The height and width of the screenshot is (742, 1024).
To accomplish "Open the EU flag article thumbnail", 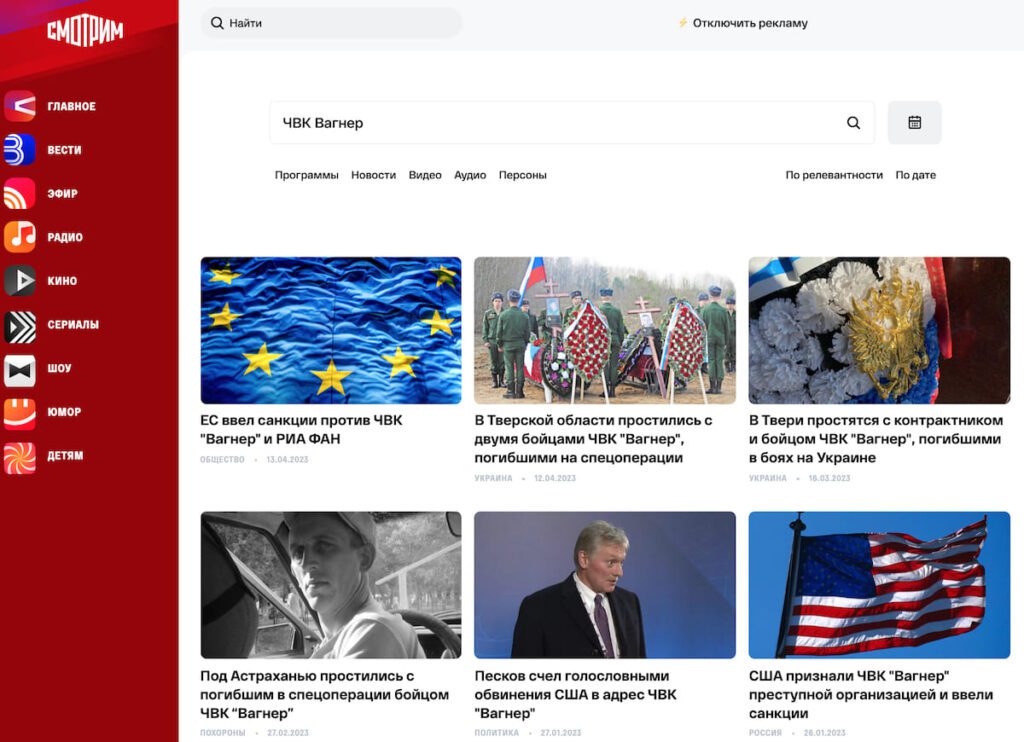I will [331, 331].
